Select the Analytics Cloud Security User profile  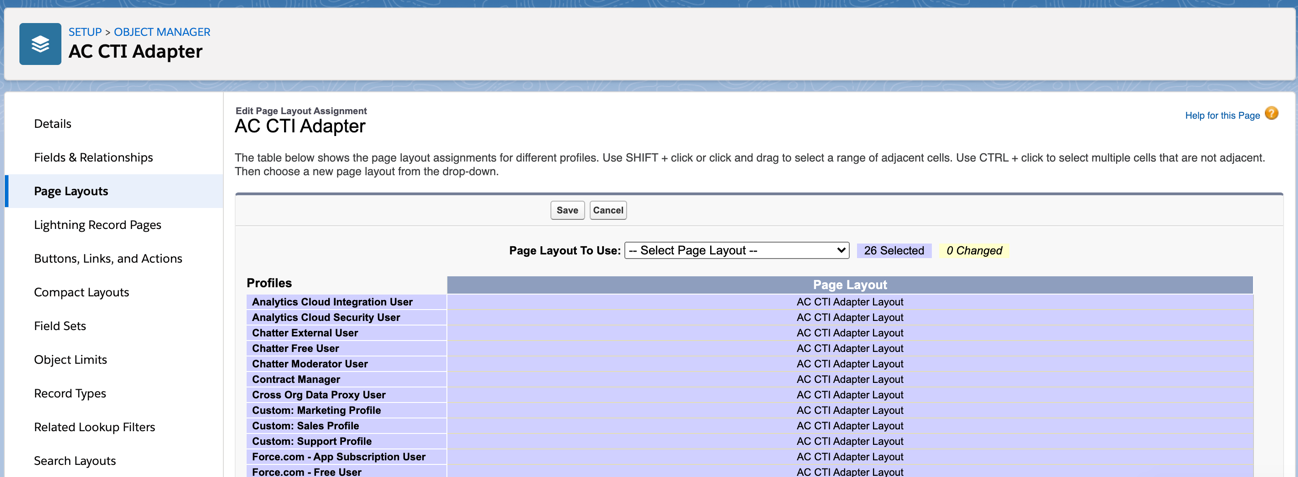coord(346,317)
